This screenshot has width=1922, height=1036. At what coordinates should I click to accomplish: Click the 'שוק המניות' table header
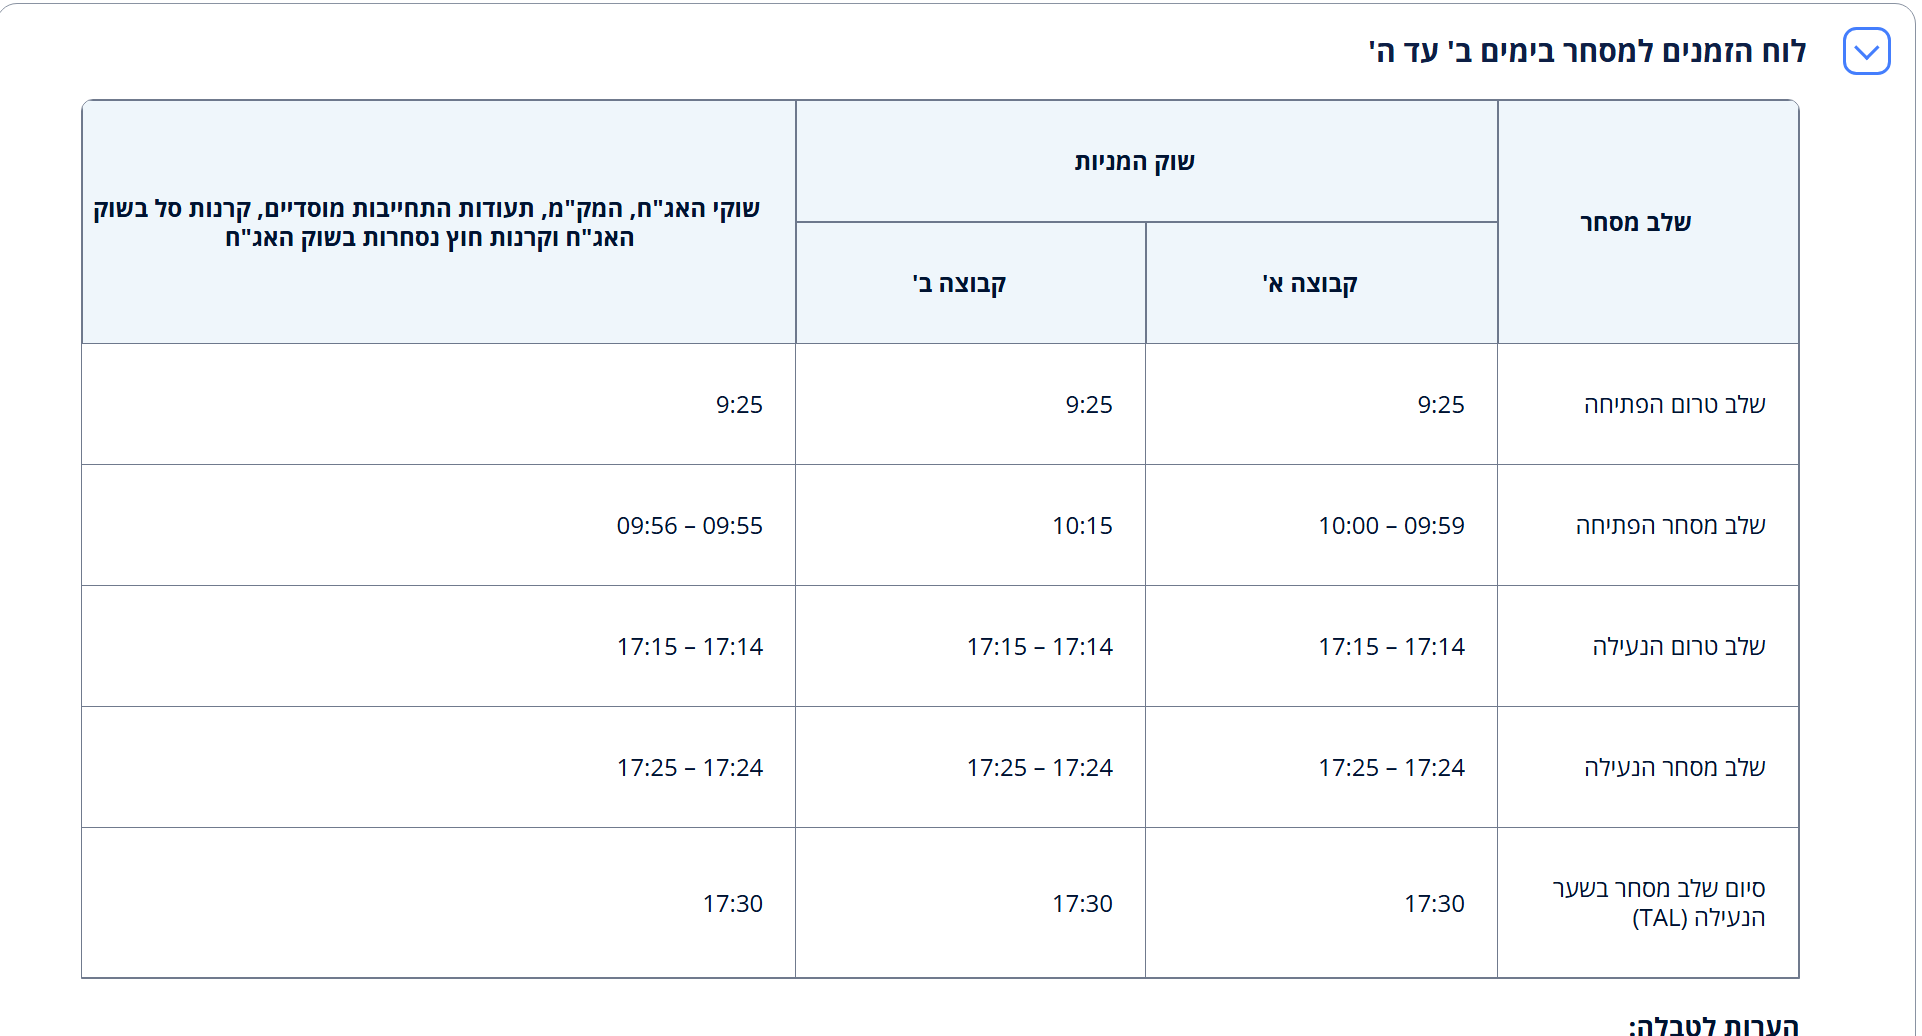click(1134, 162)
